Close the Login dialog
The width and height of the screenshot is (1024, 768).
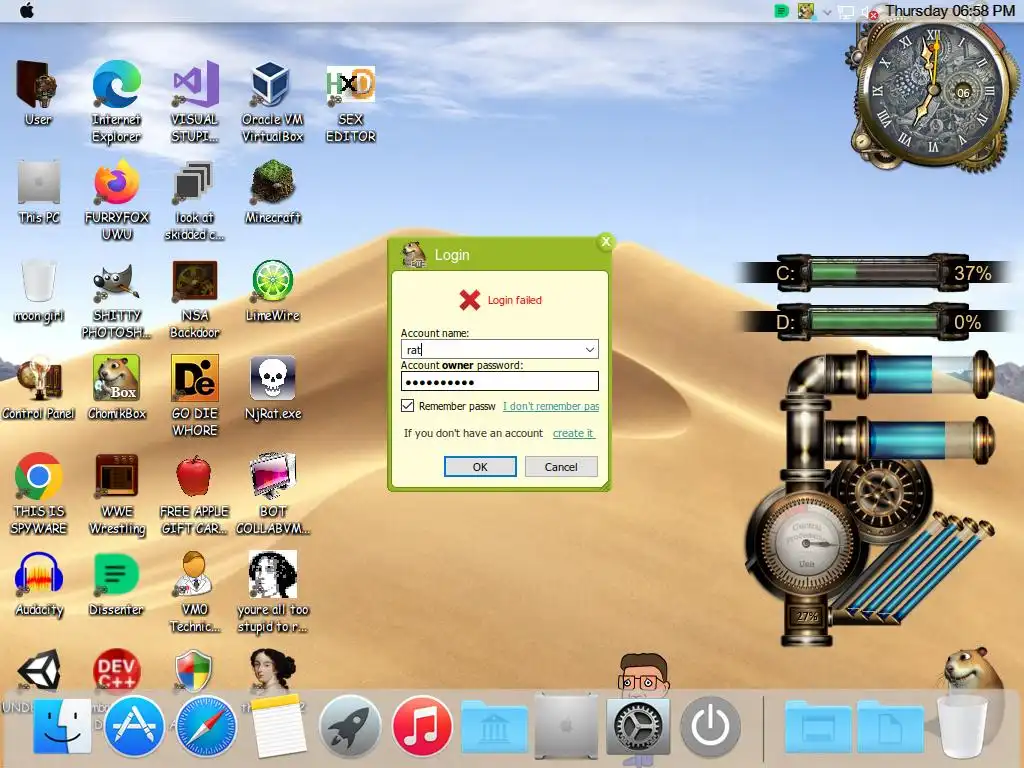pos(605,242)
